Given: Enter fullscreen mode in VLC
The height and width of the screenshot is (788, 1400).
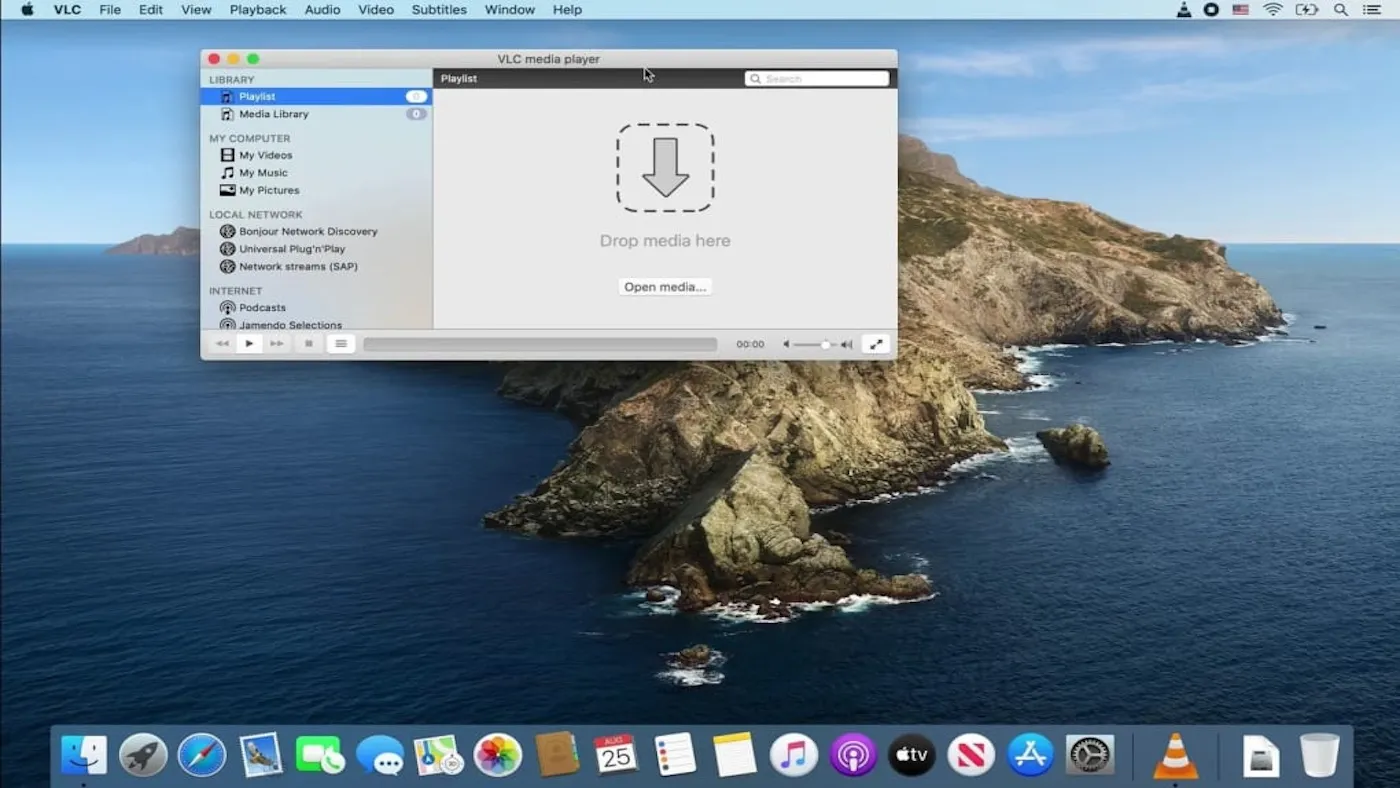Looking at the screenshot, I should pos(876,343).
